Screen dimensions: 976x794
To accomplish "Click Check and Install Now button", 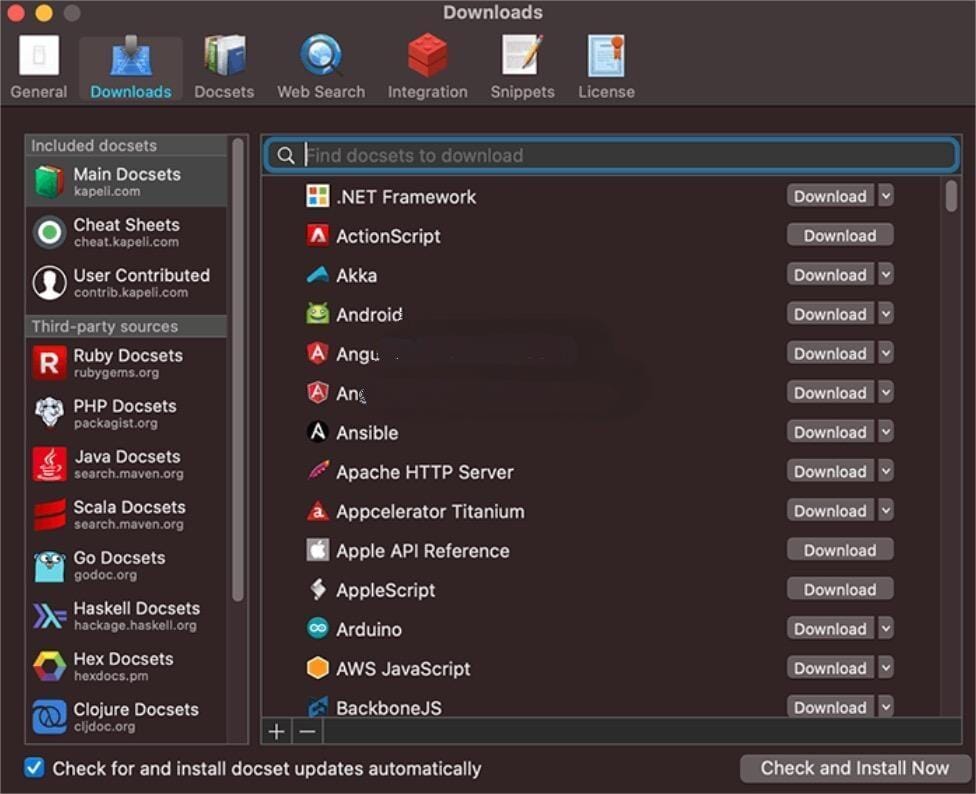I will tap(855, 768).
